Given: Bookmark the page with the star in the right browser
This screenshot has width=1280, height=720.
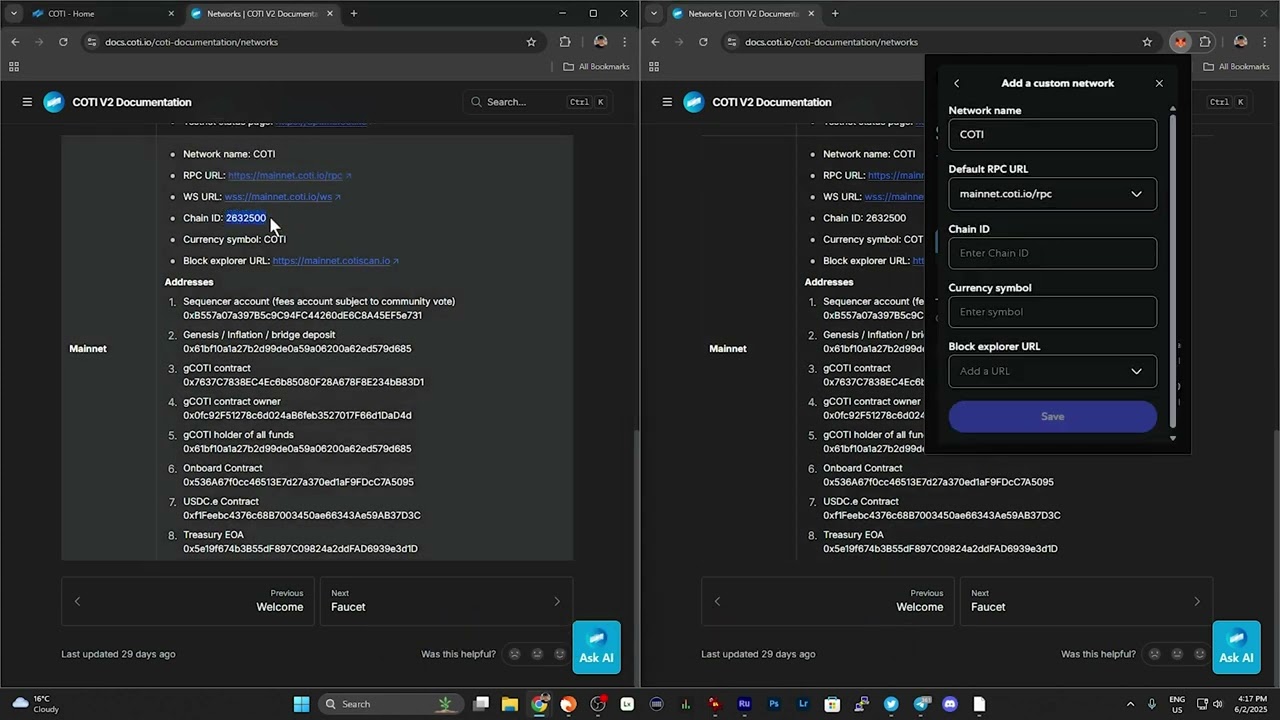Looking at the screenshot, I should pyautogui.click(x=1147, y=42).
